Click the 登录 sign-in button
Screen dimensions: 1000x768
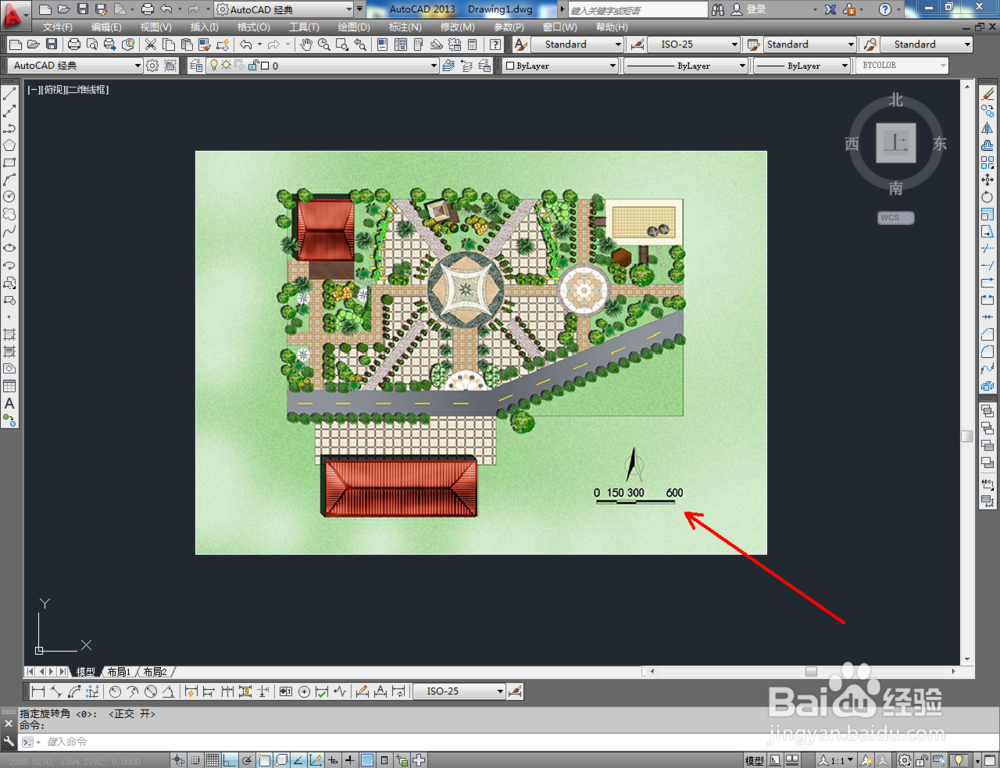coord(749,9)
